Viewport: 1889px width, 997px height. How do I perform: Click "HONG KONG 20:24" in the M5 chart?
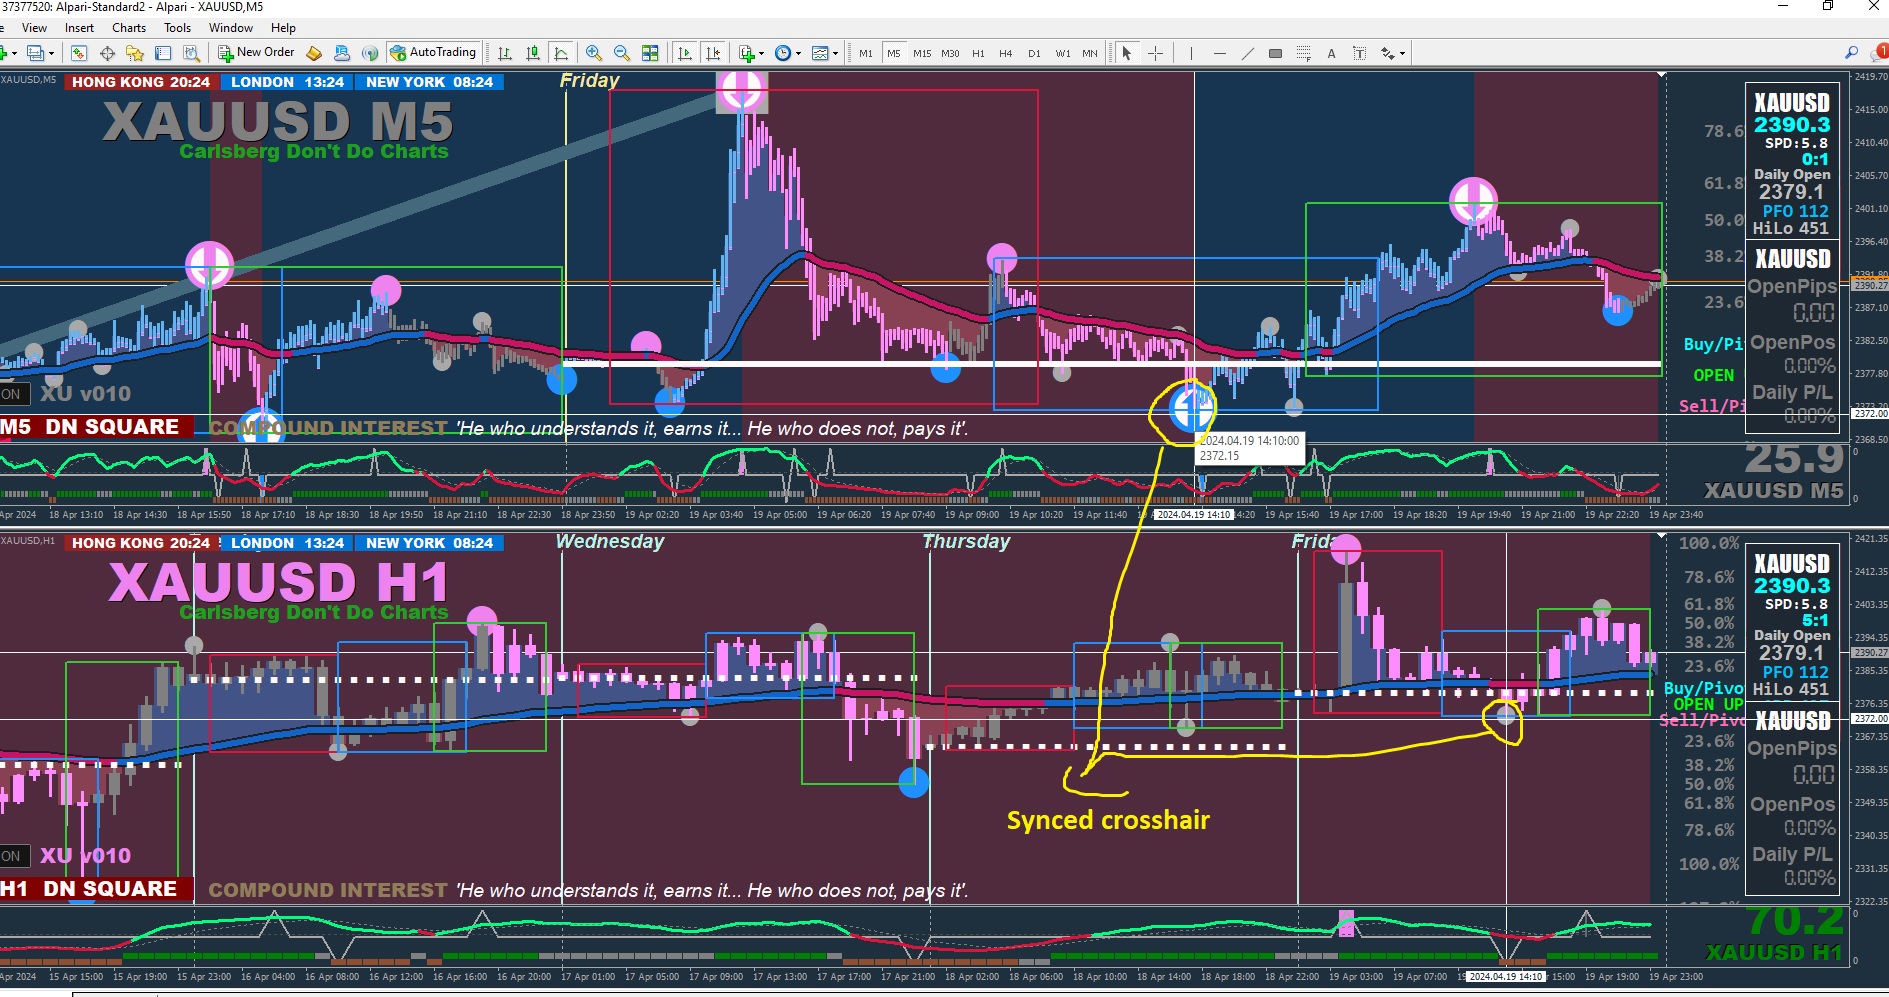[141, 82]
